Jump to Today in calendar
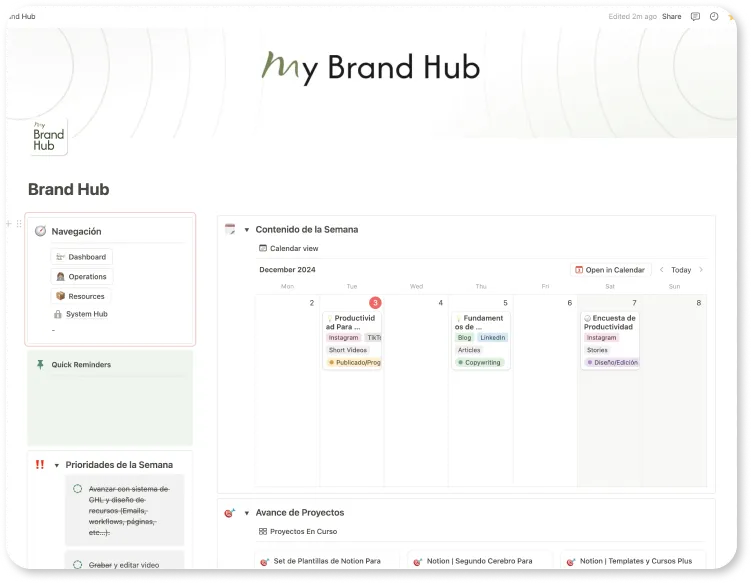Image resolution: width=751 pixels, height=583 pixels. [681, 270]
